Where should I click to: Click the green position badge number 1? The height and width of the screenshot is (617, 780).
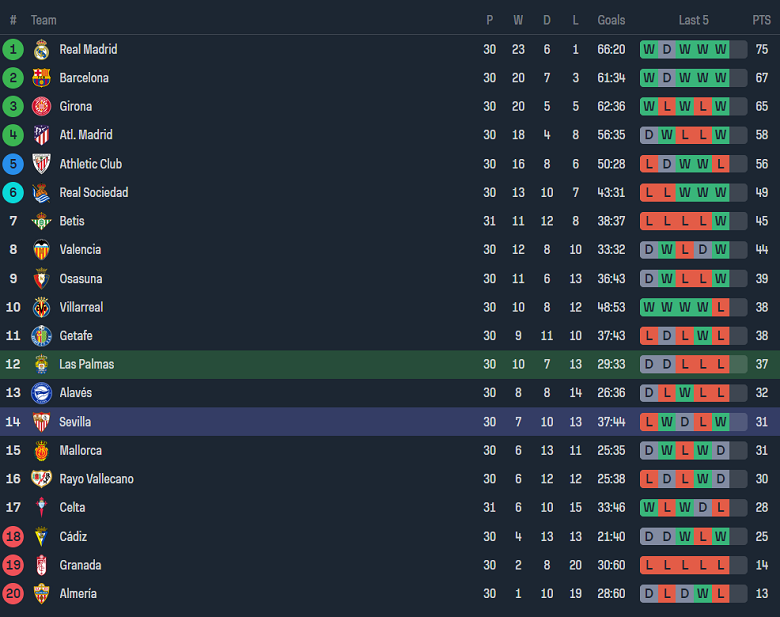[13, 50]
